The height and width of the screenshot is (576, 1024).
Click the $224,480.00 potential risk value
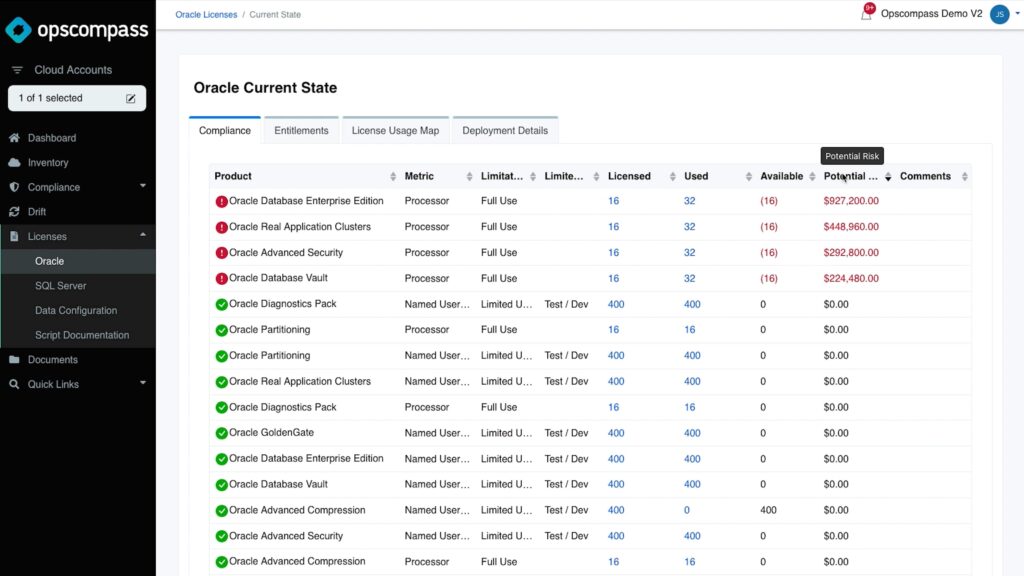coord(851,278)
